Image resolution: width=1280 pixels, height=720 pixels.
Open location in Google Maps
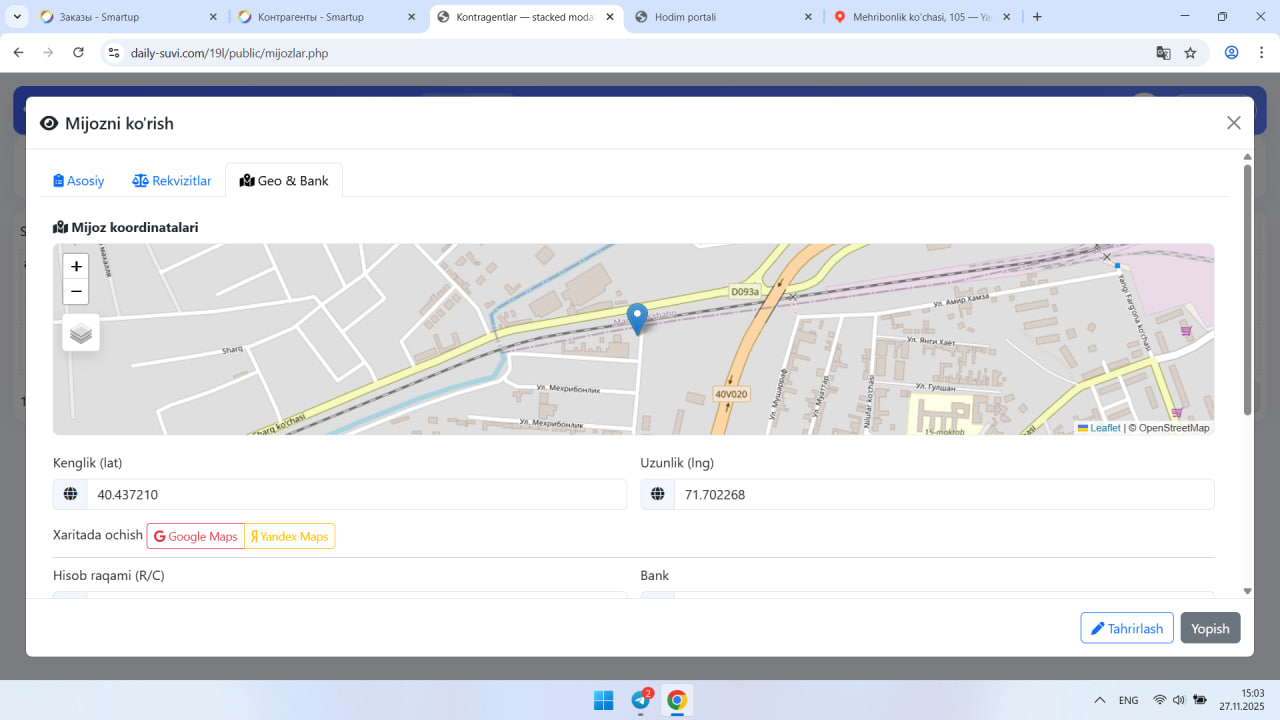(x=196, y=537)
